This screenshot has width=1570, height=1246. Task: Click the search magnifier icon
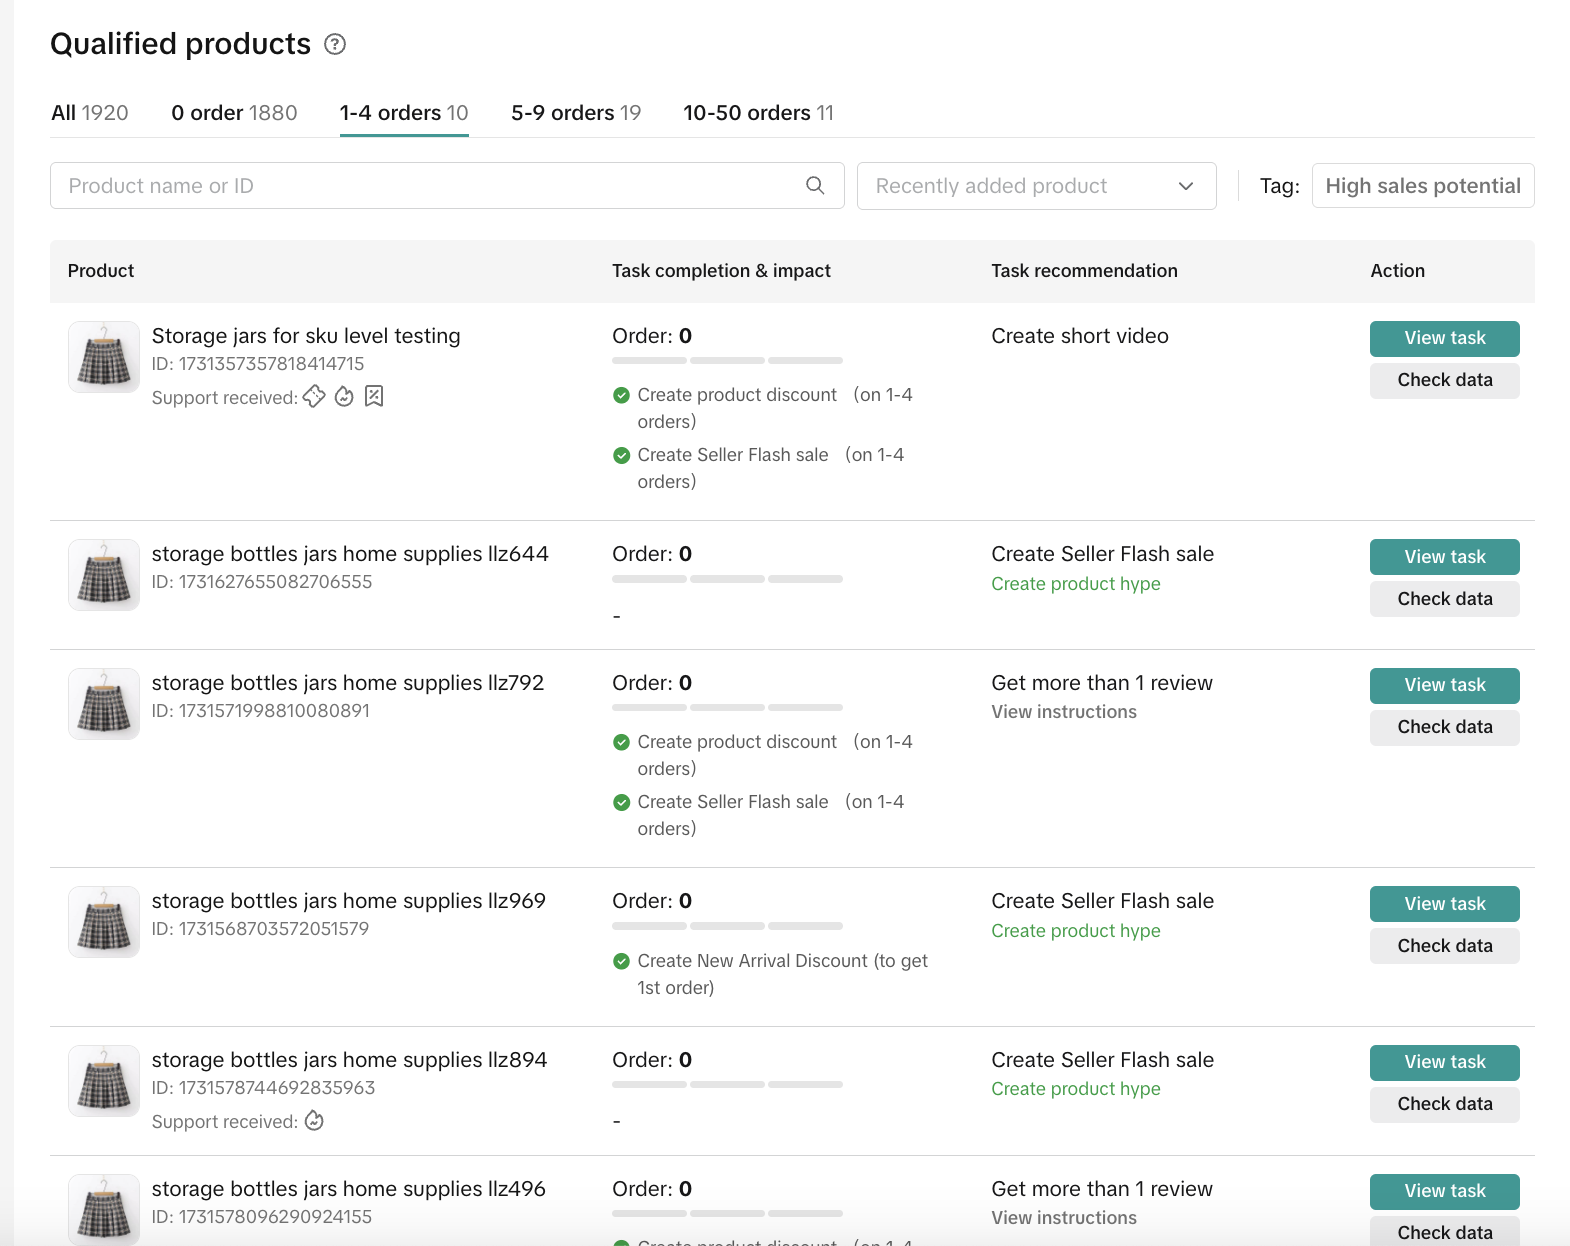[815, 186]
